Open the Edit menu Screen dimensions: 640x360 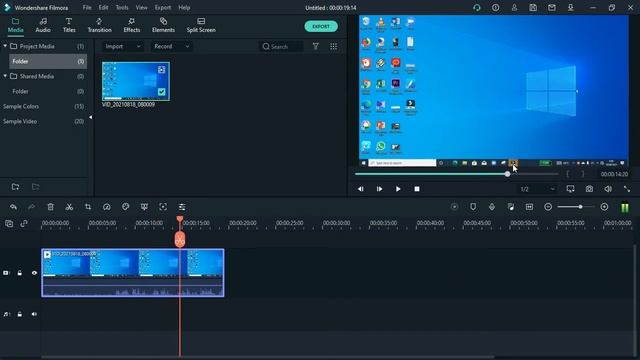[x=103, y=7]
